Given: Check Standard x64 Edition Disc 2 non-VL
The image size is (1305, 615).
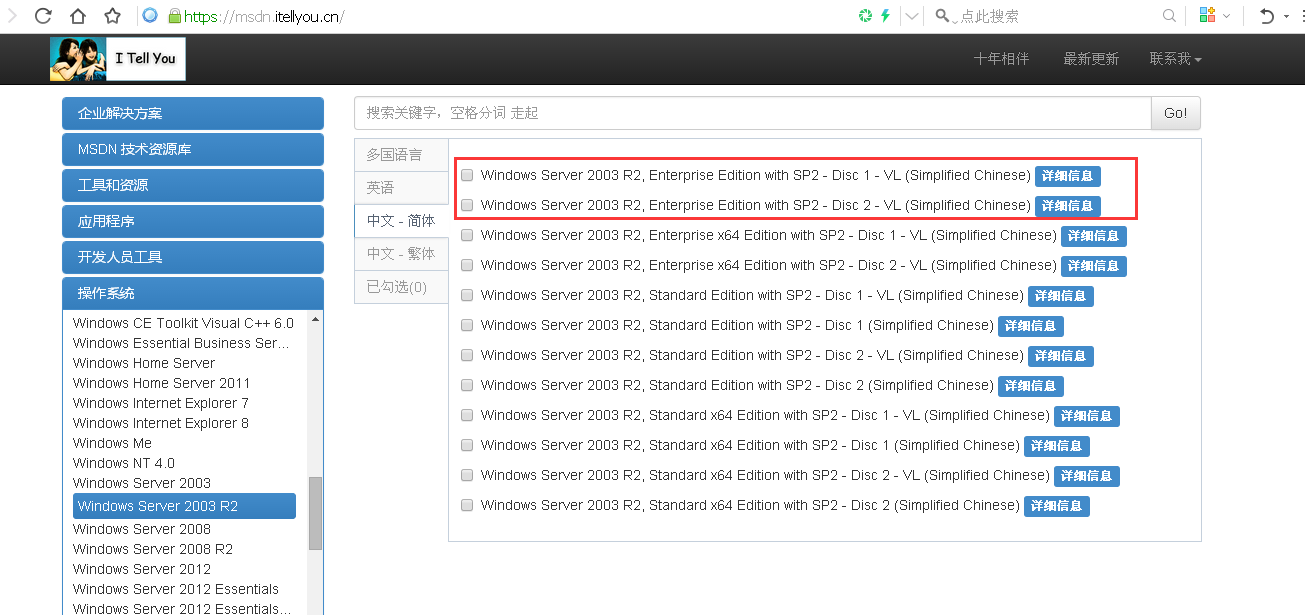Looking at the screenshot, I should (467, 506).
